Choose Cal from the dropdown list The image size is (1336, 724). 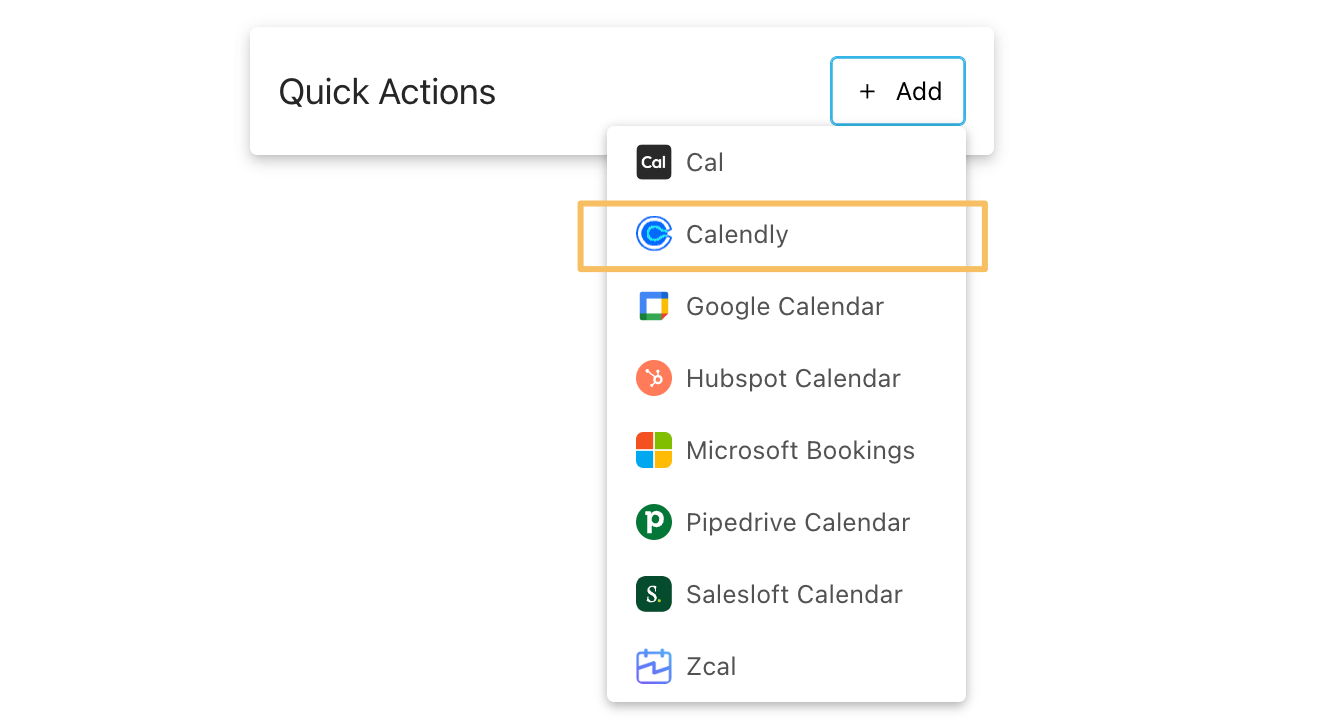coord(705,162)
